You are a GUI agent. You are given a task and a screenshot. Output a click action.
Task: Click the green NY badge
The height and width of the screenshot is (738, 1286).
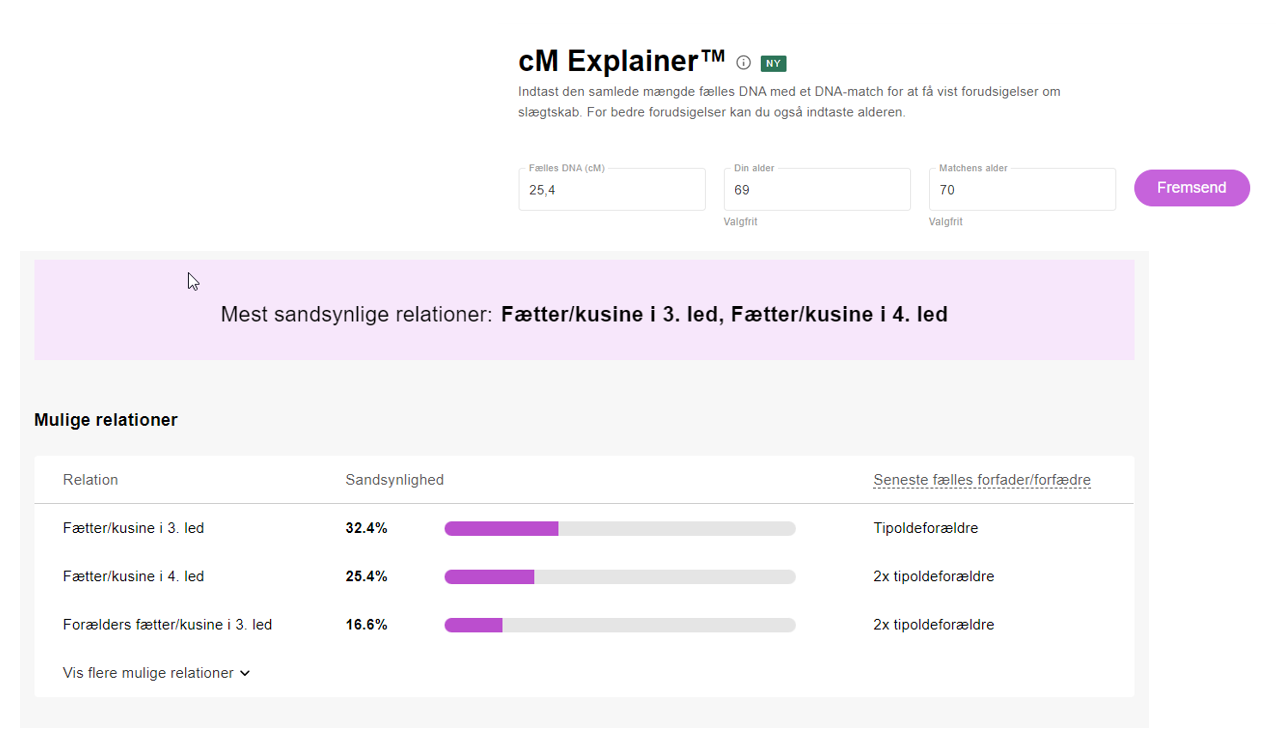[773, 63]
